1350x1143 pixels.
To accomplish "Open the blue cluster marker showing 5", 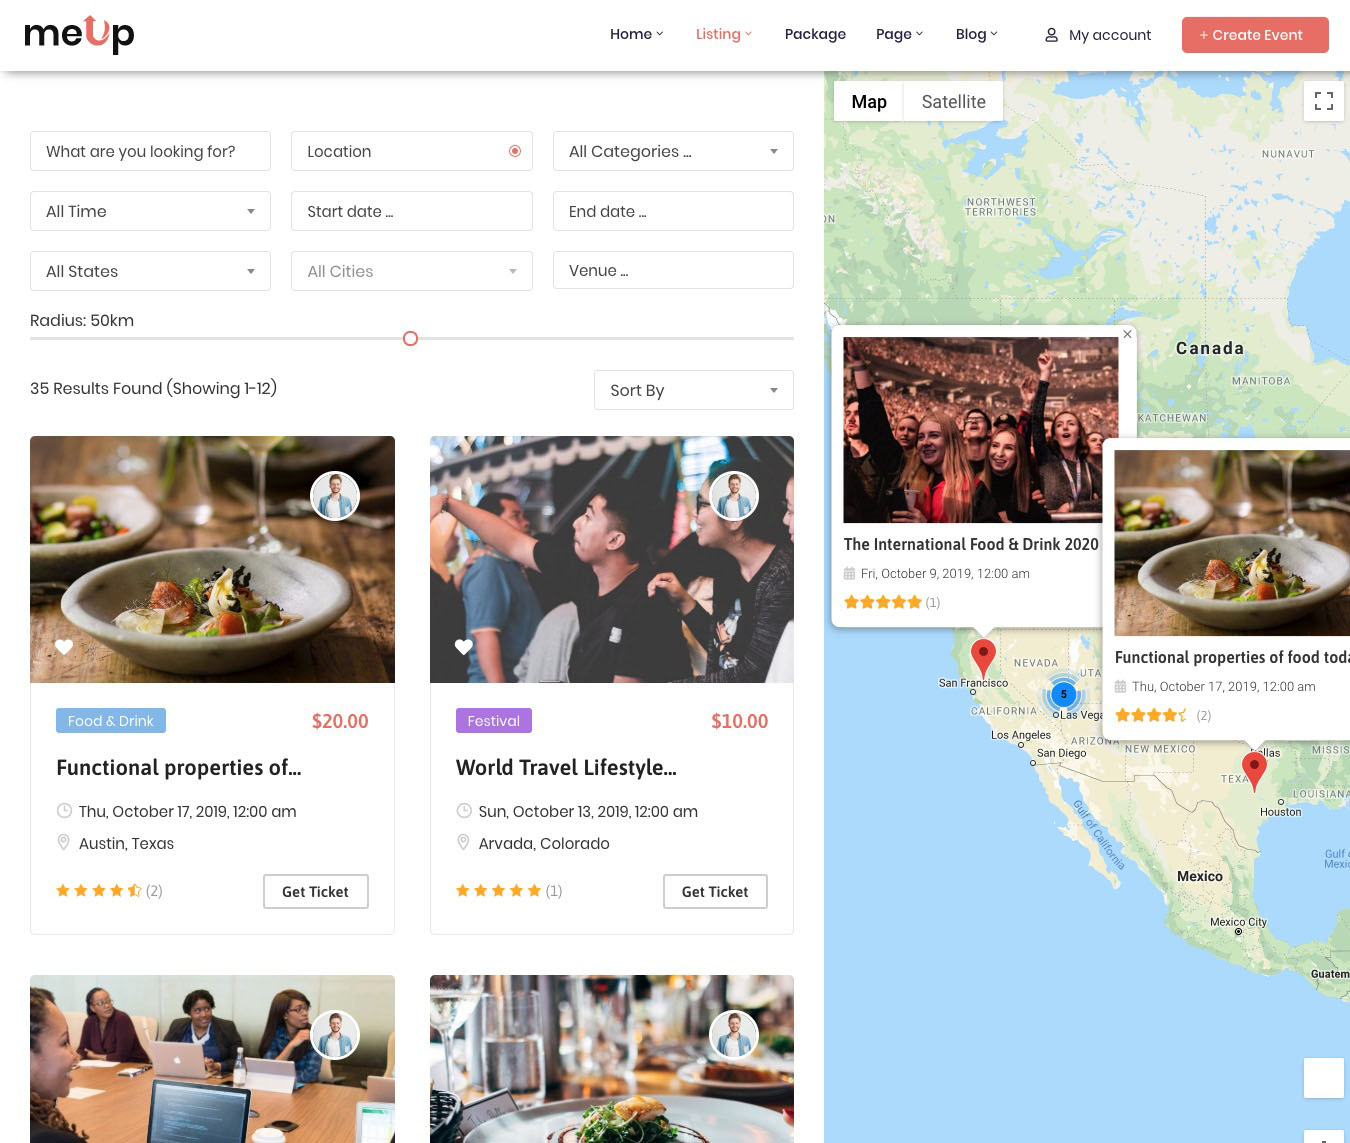I will tap(1063, 694).
